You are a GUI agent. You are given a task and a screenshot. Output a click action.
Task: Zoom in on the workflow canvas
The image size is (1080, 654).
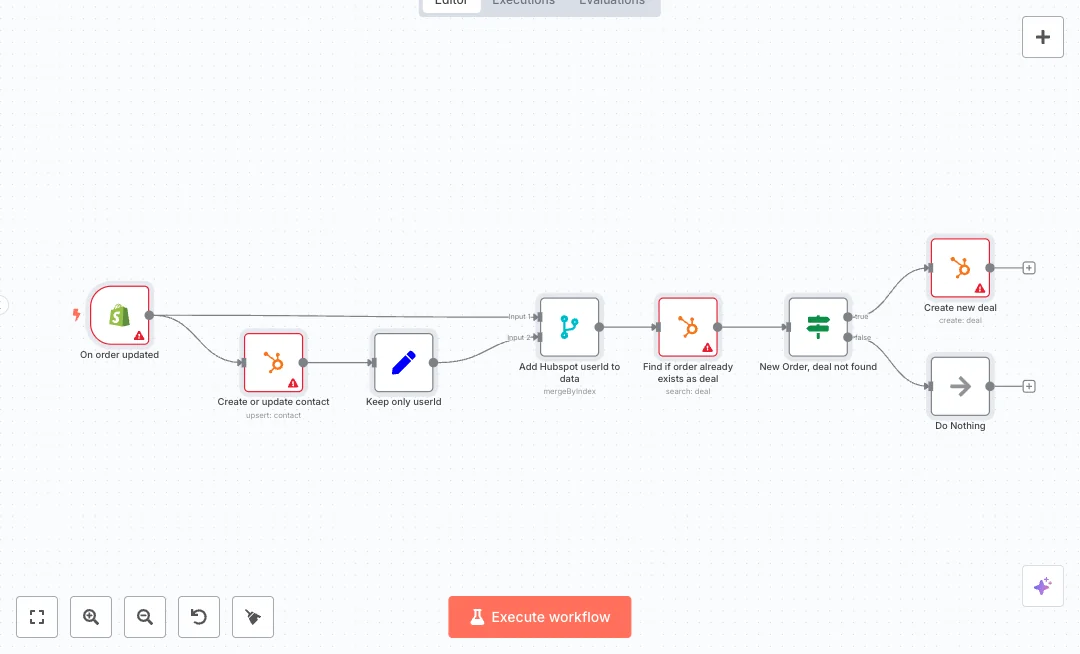91,617
